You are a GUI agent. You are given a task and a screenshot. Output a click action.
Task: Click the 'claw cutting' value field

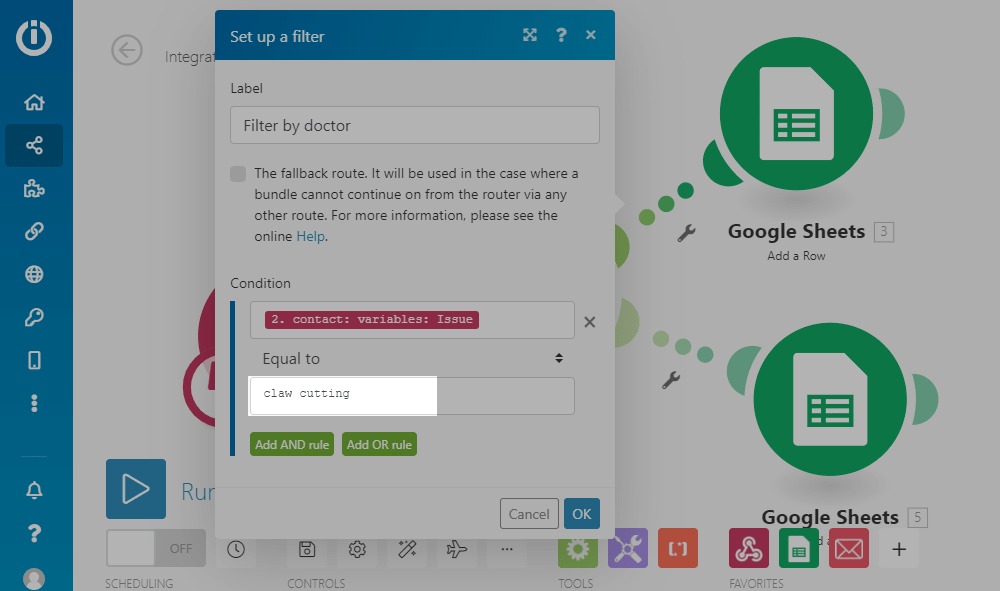413,396
